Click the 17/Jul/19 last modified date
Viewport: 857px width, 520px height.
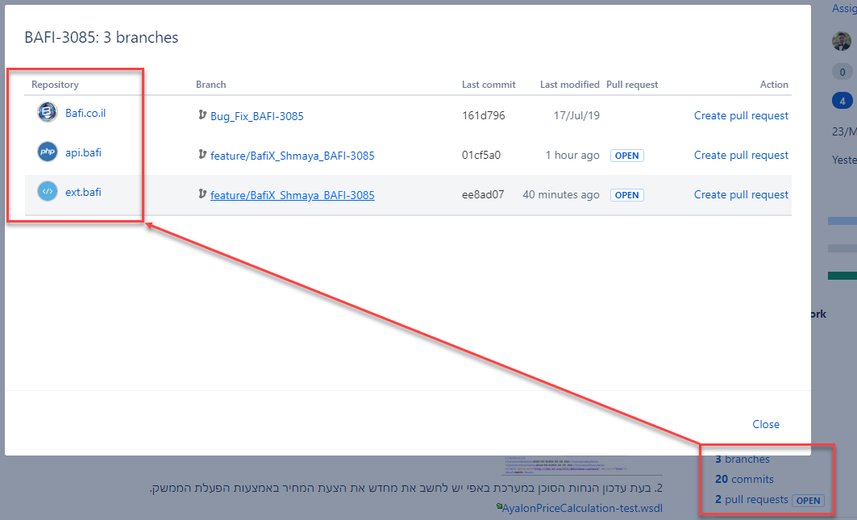[x=577, y=115]
